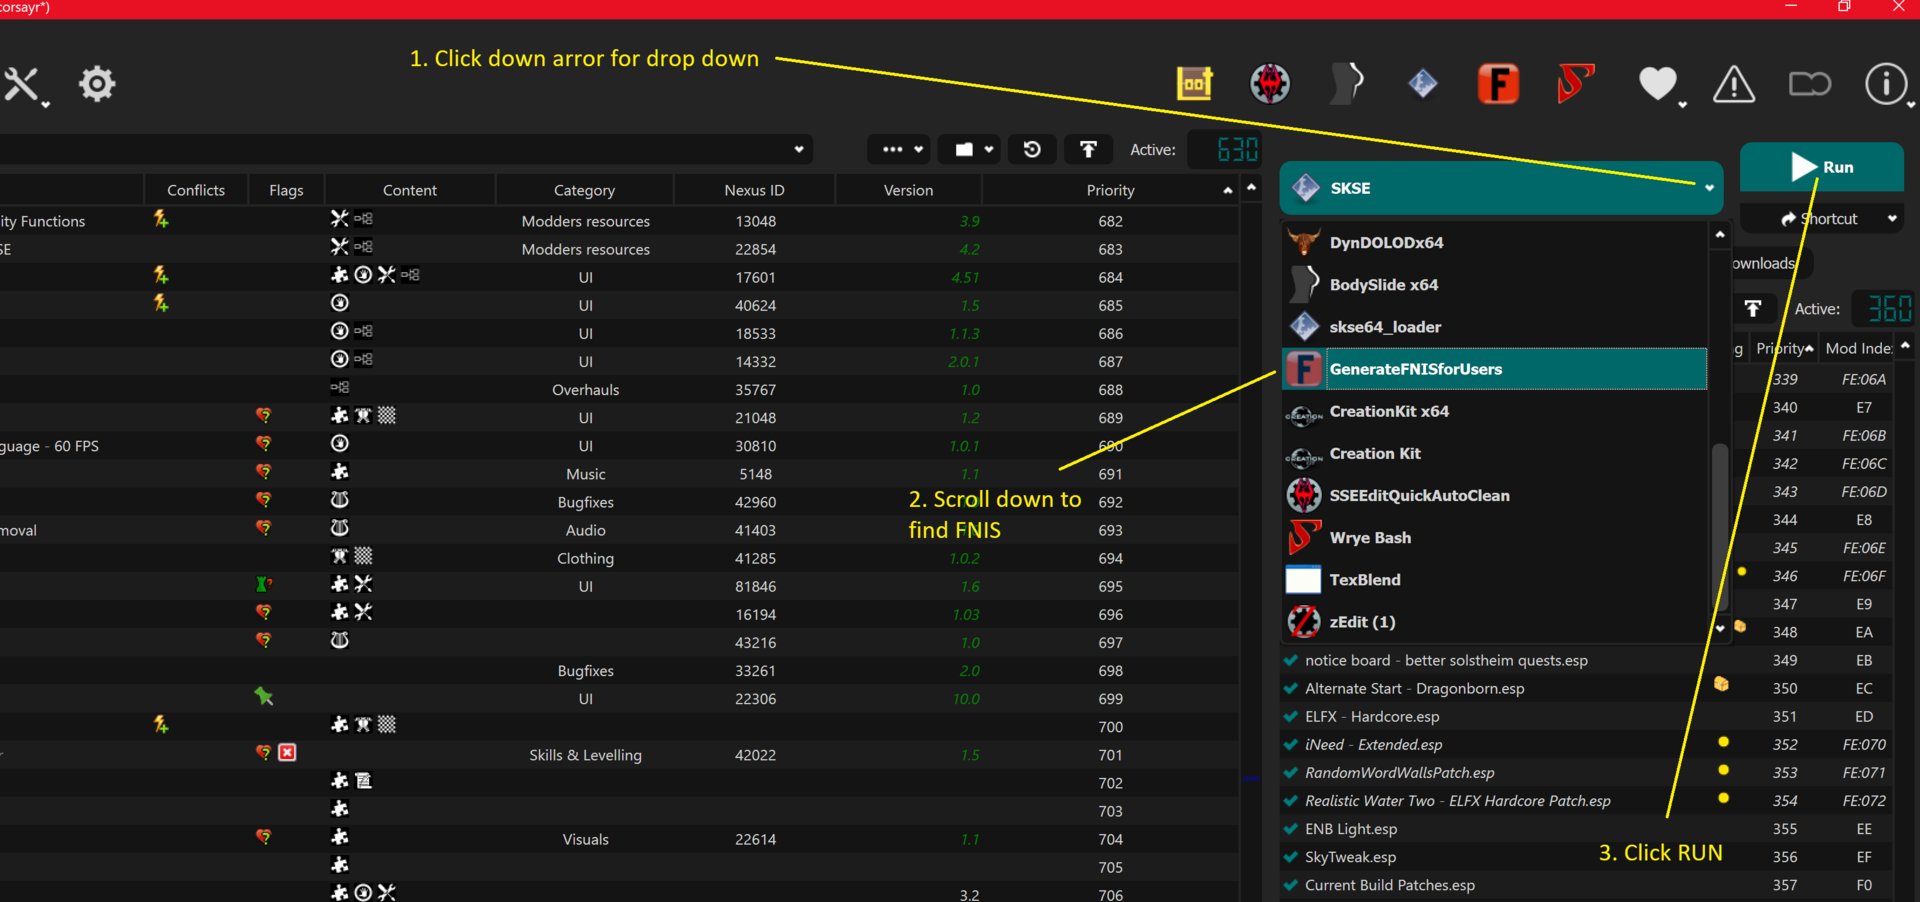Start BodySlide from the toolbar silhouette icon
Image resolution: width=1920 pixels, height=902 pixels.
1347,84
